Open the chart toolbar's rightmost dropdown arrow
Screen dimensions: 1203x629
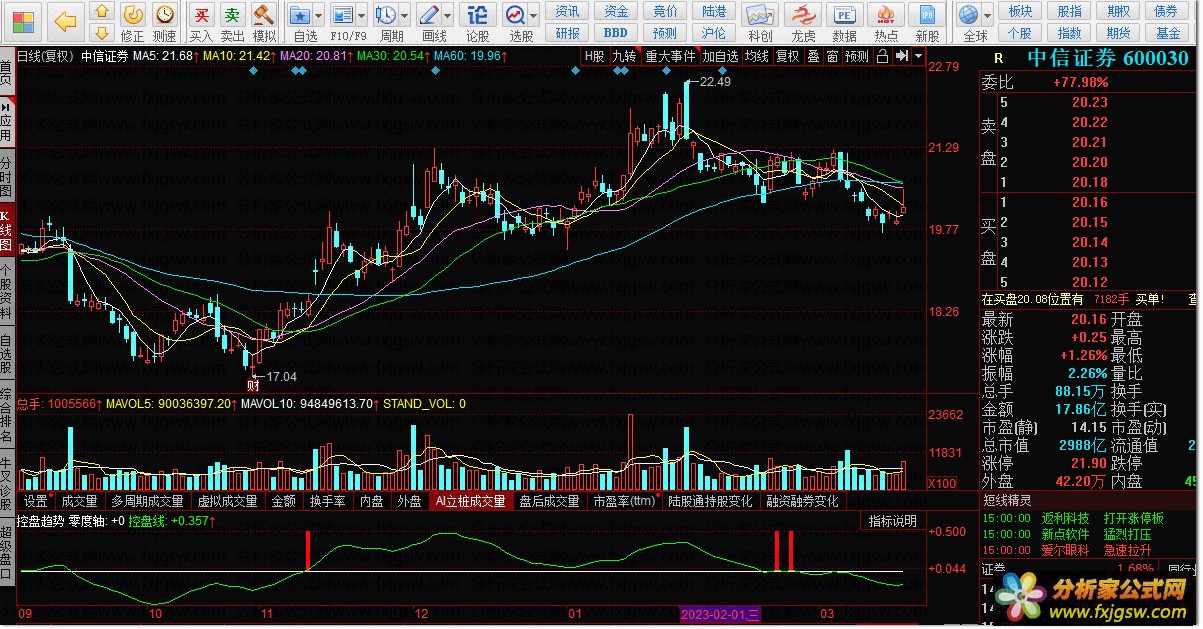pos(918,56)
